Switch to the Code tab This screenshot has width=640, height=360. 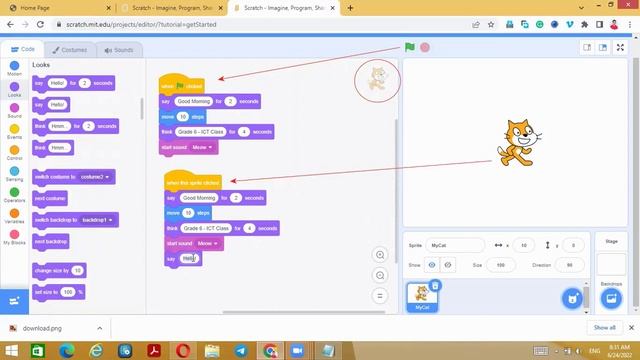[x=22, y=49]
